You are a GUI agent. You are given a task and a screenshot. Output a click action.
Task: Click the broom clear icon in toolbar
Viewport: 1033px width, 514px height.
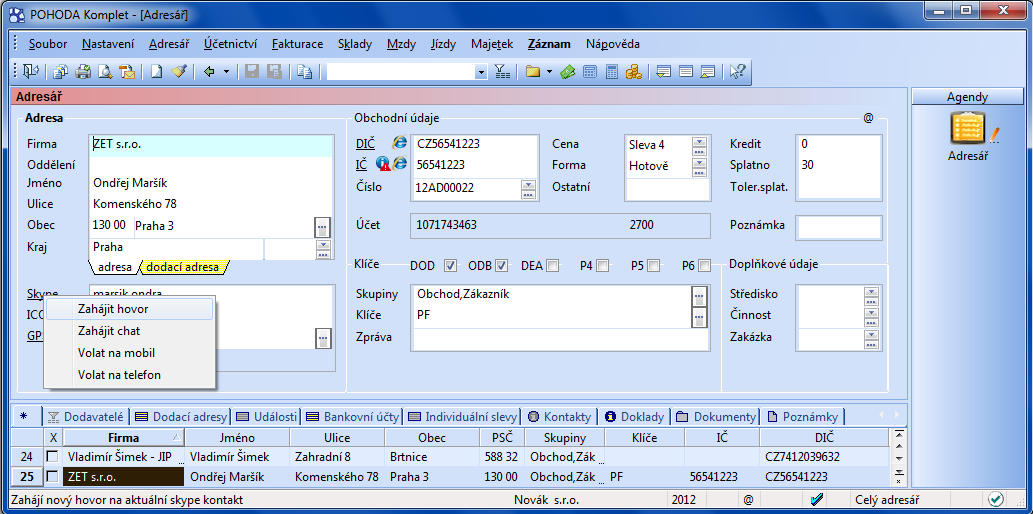click(180, 72)
